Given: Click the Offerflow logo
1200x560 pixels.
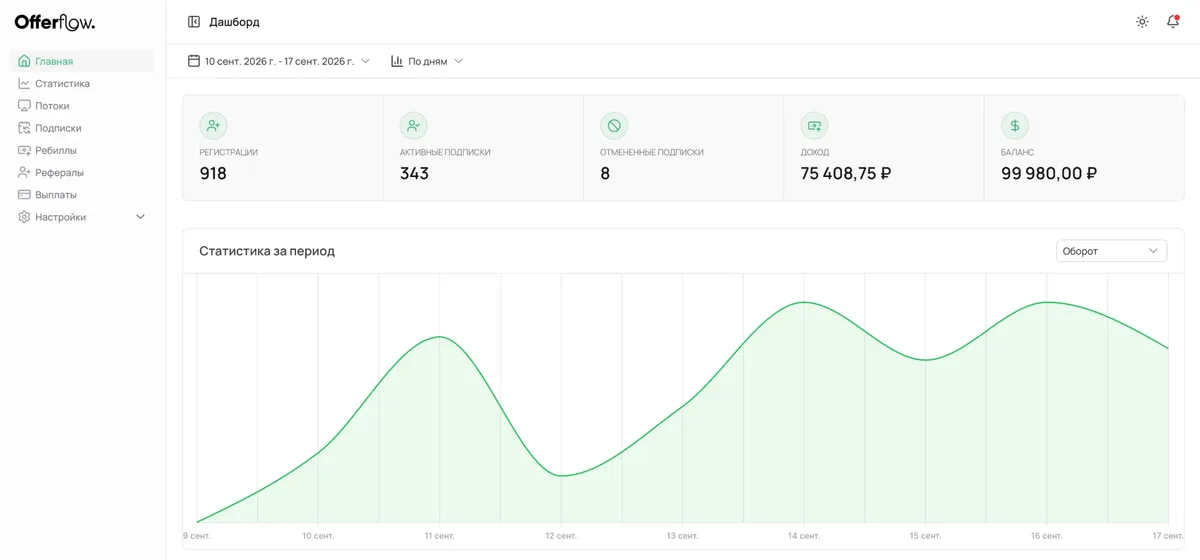Looking at the screenshot, I should pyautogui.click(x=54, y=22).
